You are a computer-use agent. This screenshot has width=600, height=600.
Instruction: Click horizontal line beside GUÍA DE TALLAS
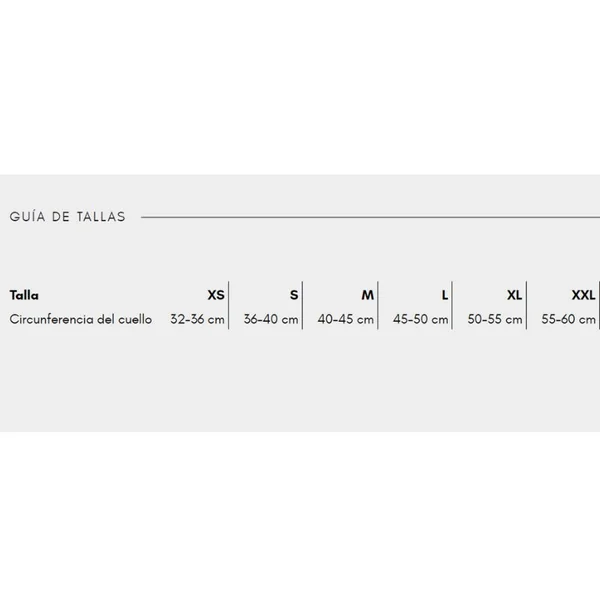[370, 217]
